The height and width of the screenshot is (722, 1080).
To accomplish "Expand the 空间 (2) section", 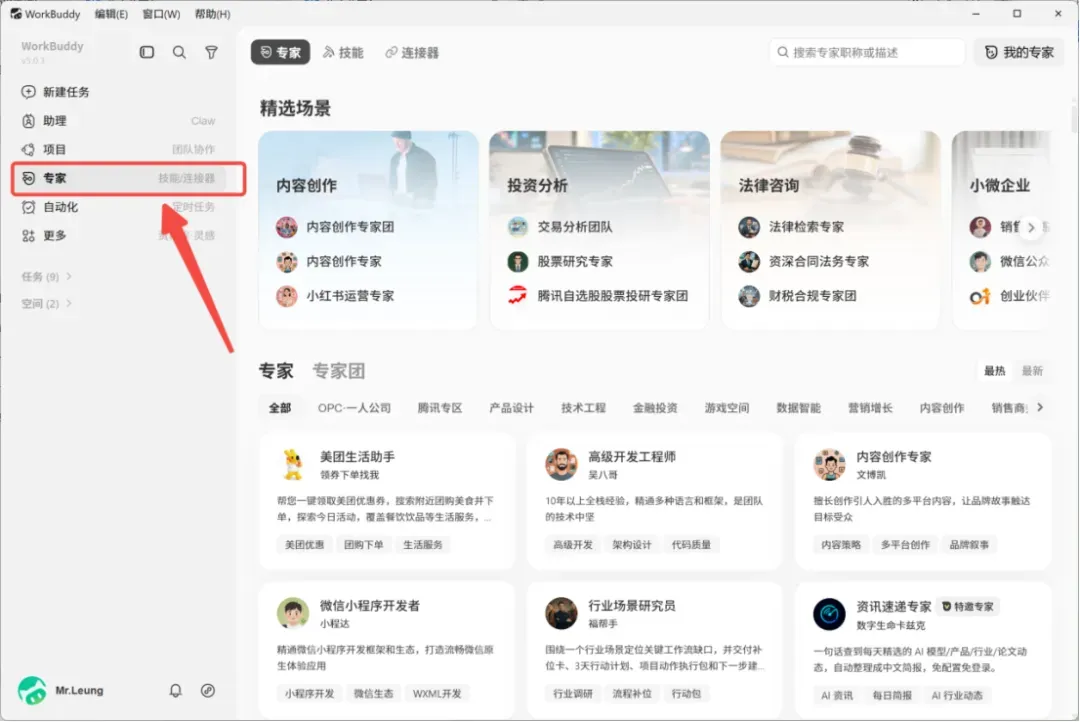I will (46, 304).
